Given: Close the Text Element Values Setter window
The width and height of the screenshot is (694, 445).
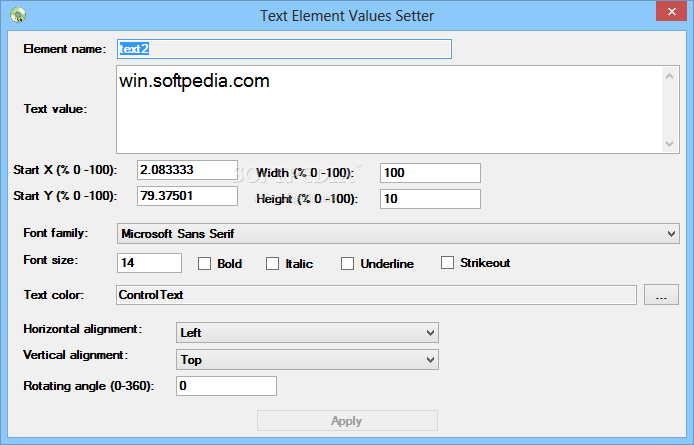Looking at the screenshot, I should point(671,12).
